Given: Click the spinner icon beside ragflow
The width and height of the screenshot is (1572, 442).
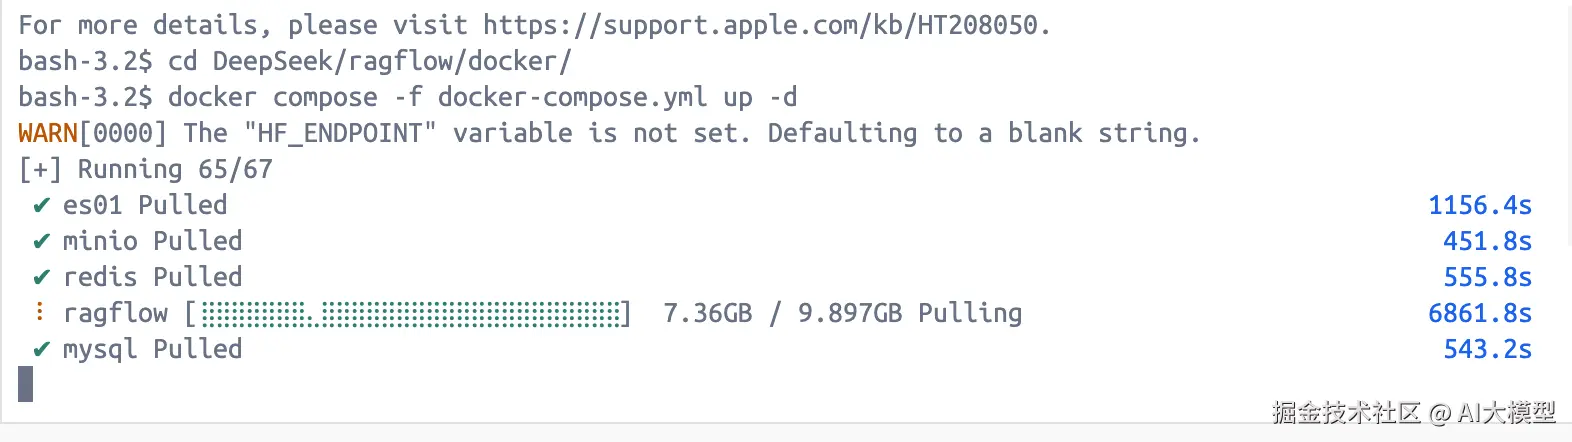Looking at the screenshot, I should click(40, 313).
